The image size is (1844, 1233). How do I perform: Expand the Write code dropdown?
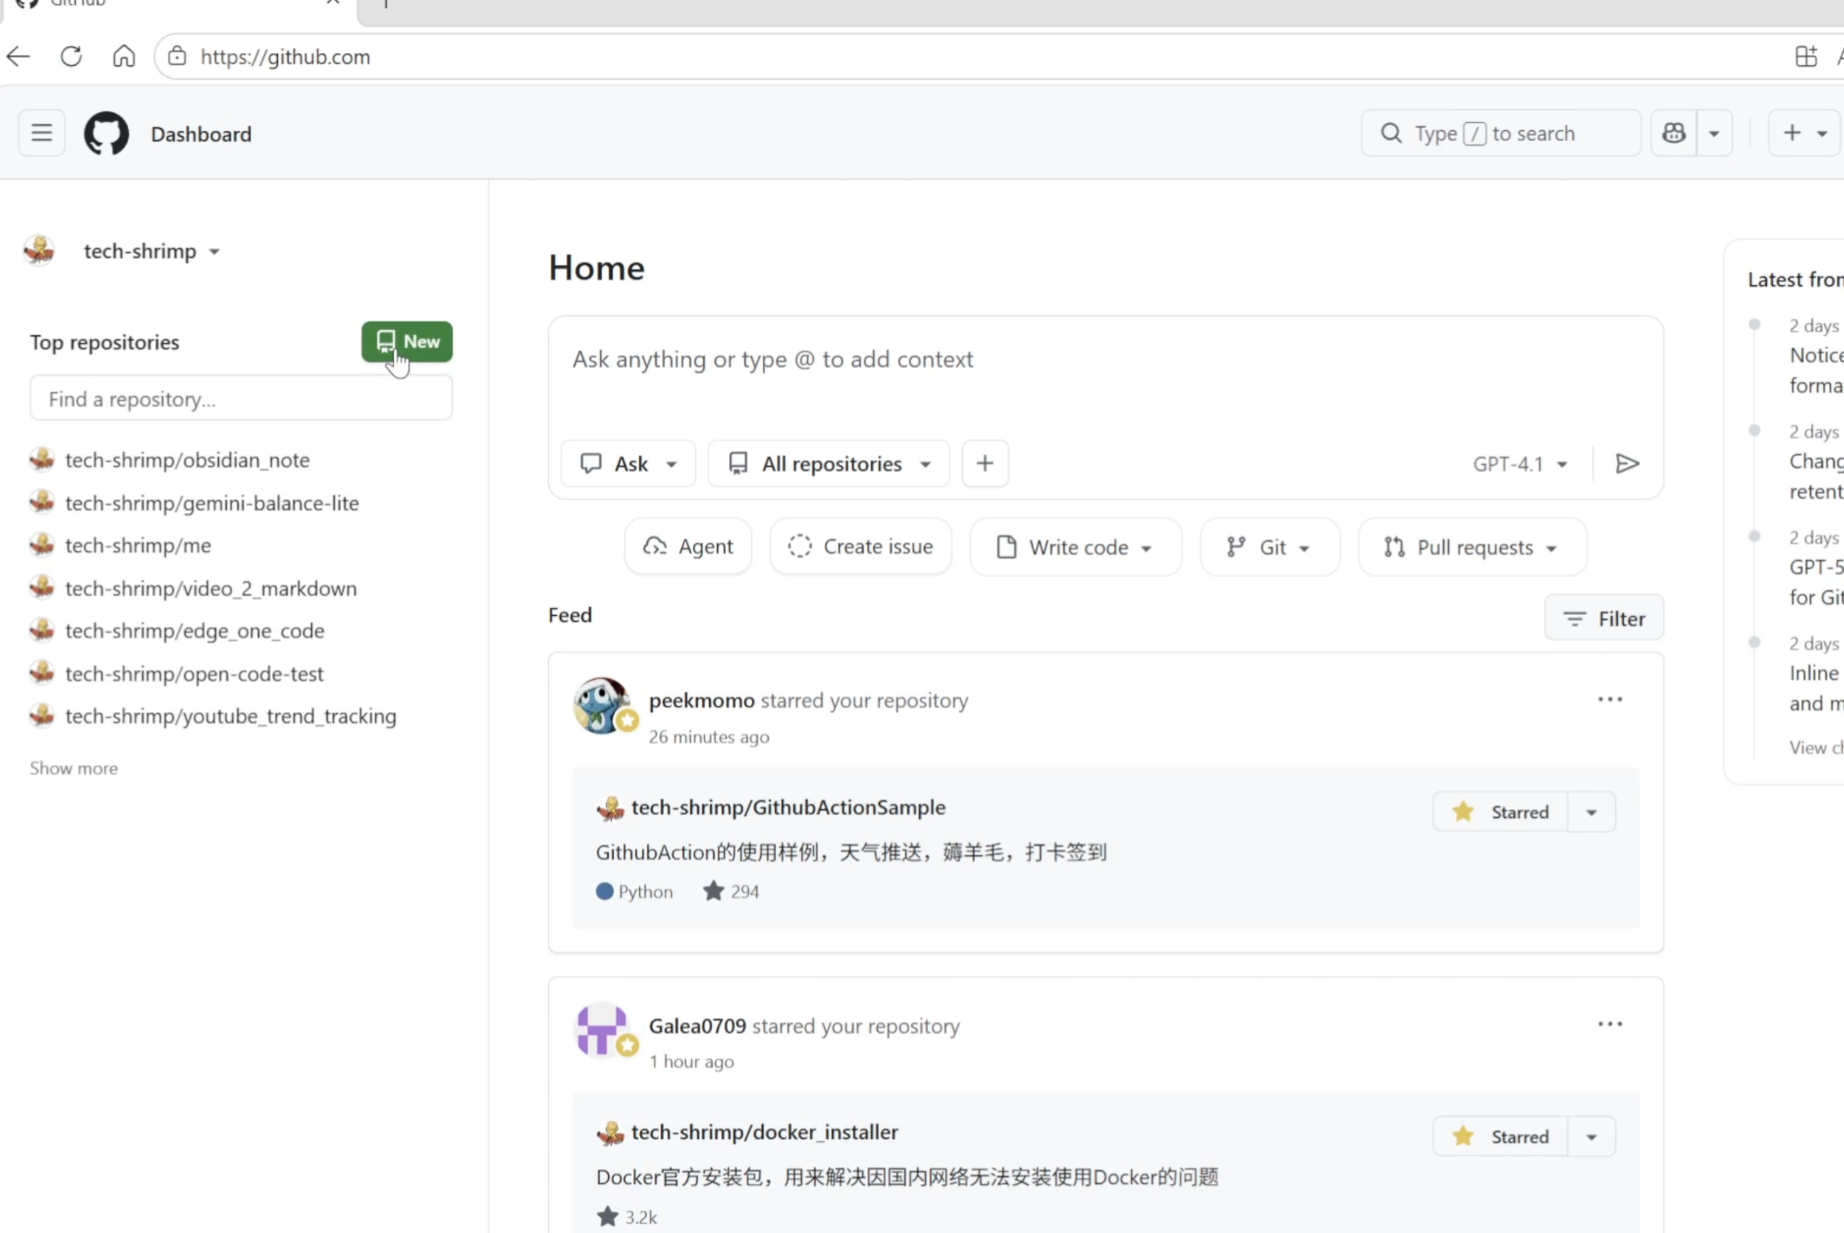tap(1075, 547)
